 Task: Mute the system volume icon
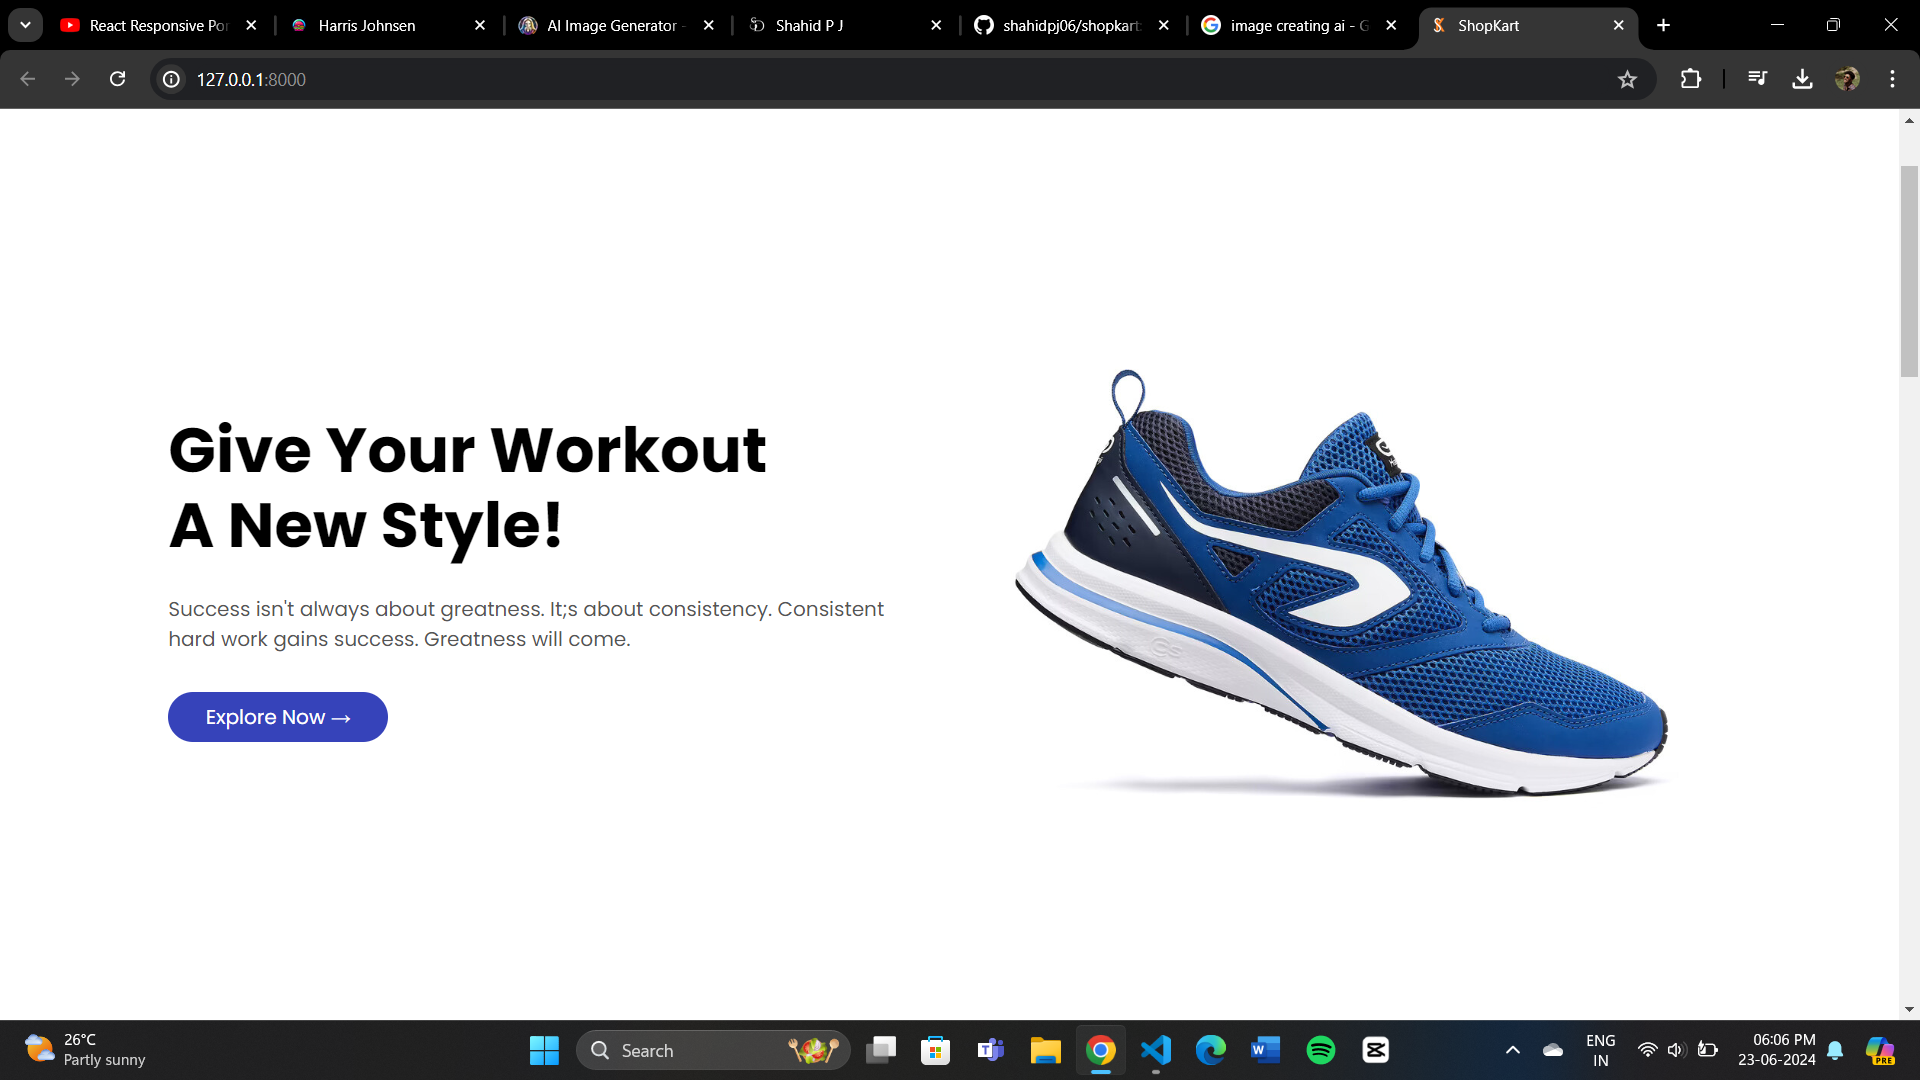pos(1676,1050)
